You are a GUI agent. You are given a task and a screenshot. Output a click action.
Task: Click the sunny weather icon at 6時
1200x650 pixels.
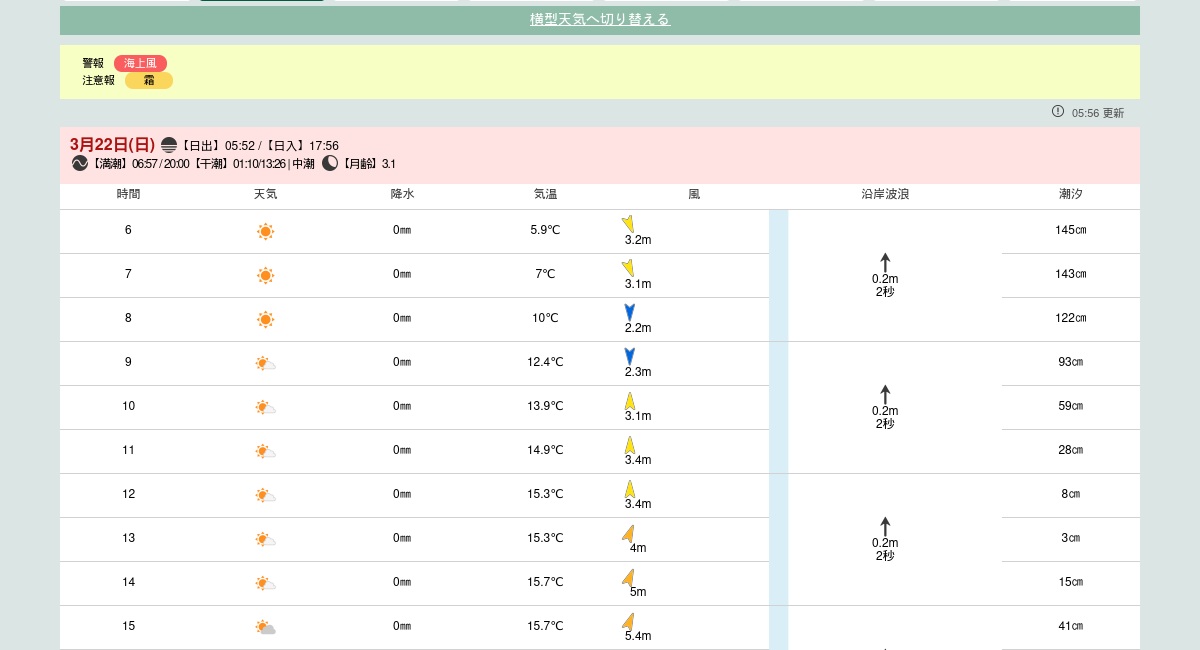click(x=265, y=231)
